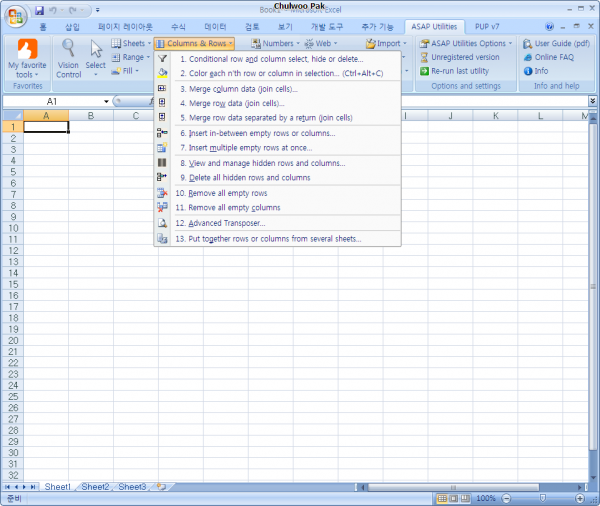Click the 100% zoom level button
Viewport: 600px width, 506px height.
pyautogui.click(x=486, y=498)
